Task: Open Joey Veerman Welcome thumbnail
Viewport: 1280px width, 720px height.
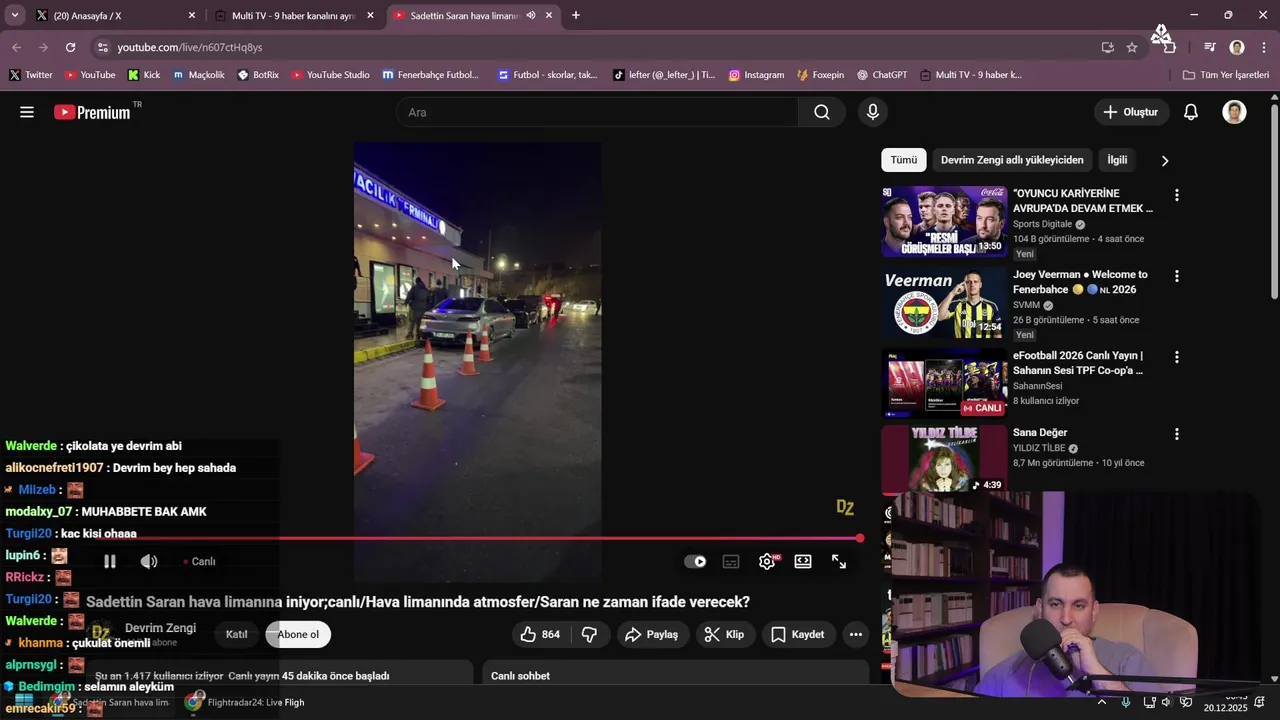Action: click(944, 302)
